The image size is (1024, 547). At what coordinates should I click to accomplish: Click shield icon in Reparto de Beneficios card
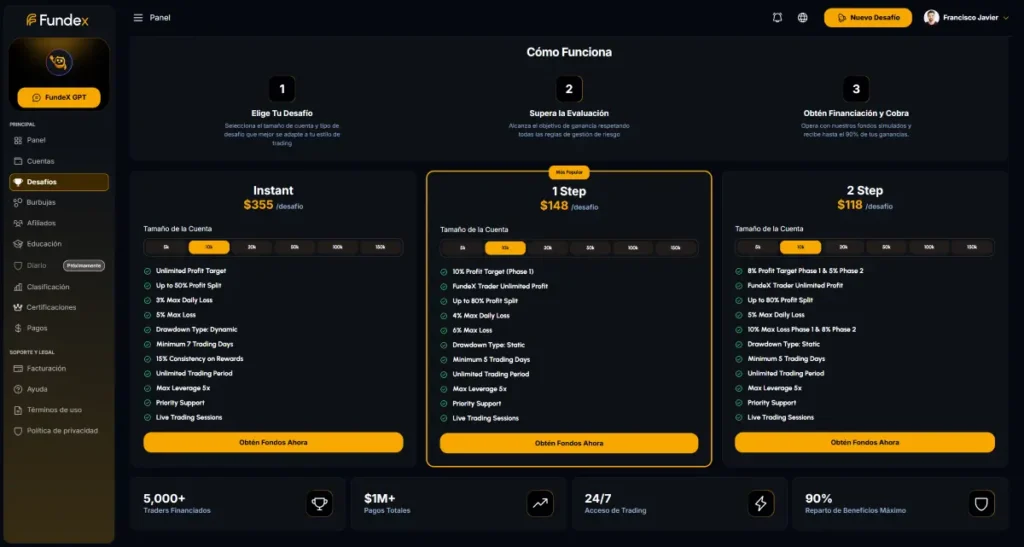981,503
